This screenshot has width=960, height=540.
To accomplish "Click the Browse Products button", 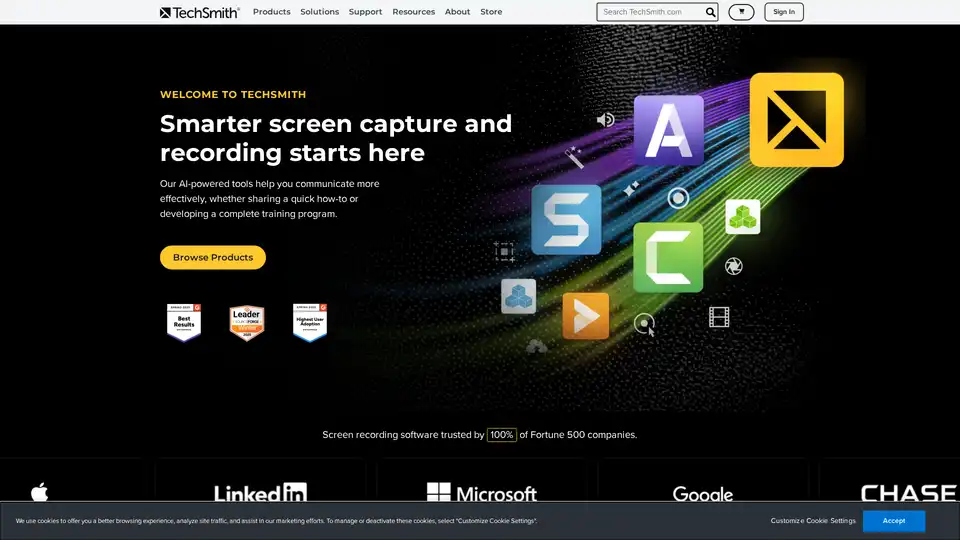I will pos(213,257).
